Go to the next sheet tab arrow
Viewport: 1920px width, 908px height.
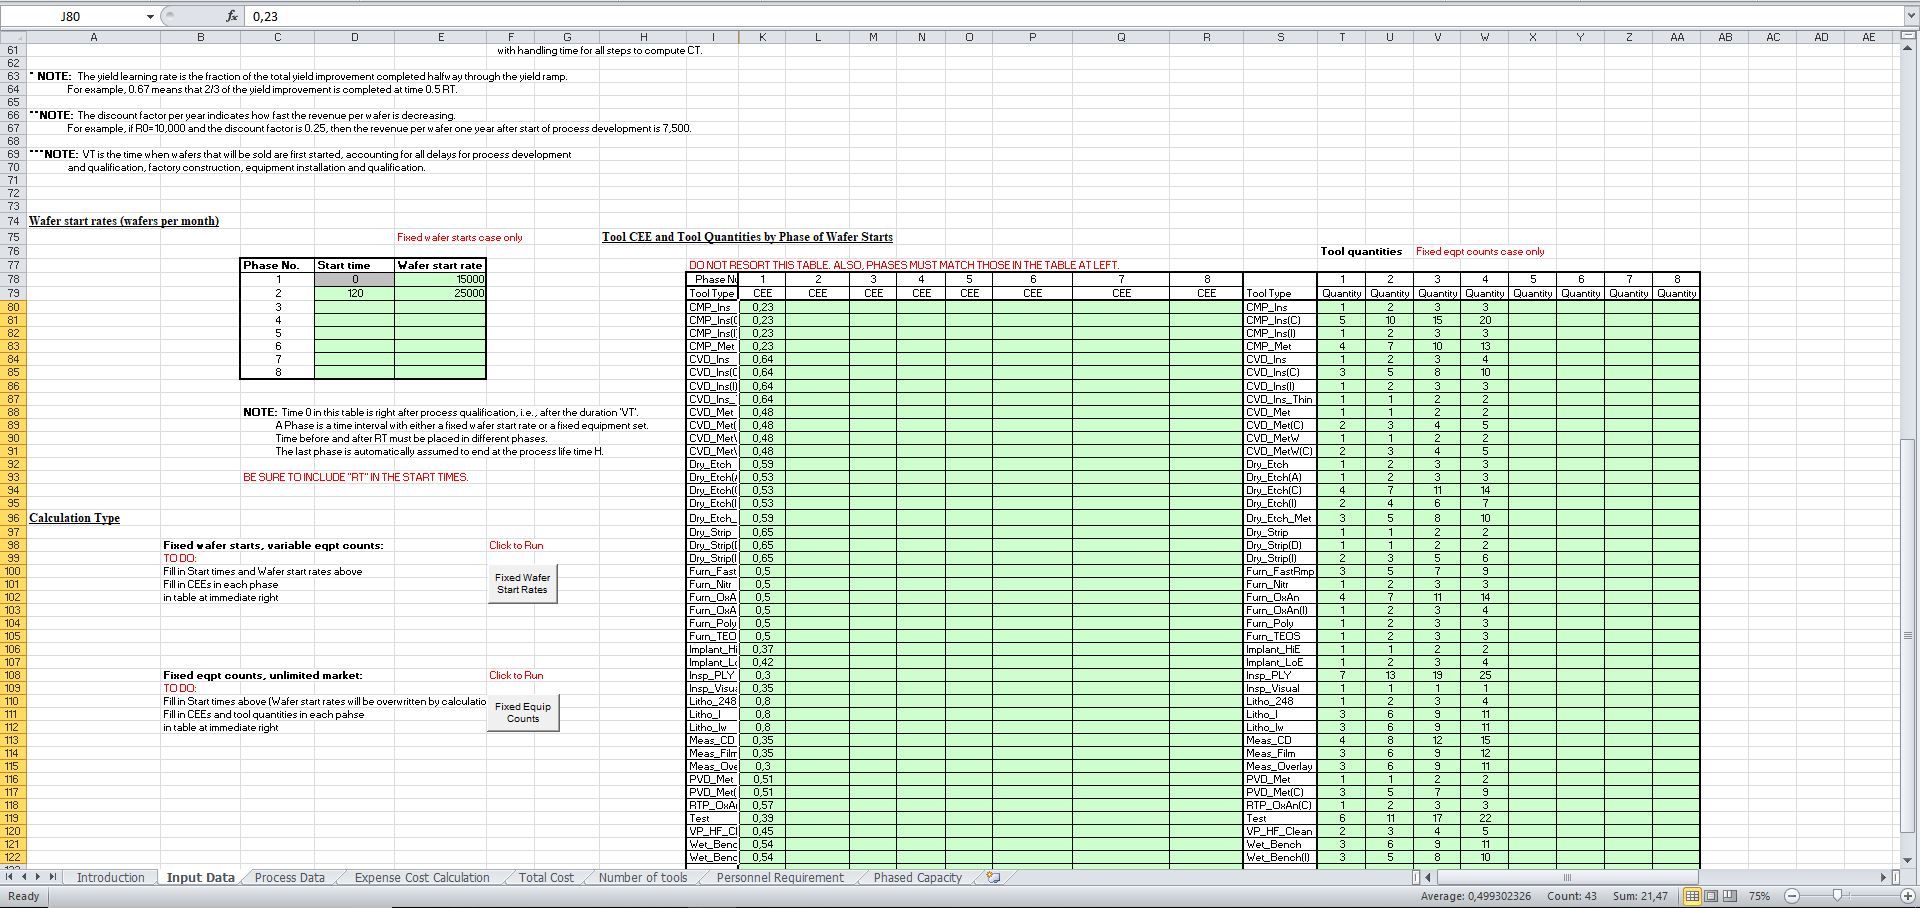click(x=39, y=877)
